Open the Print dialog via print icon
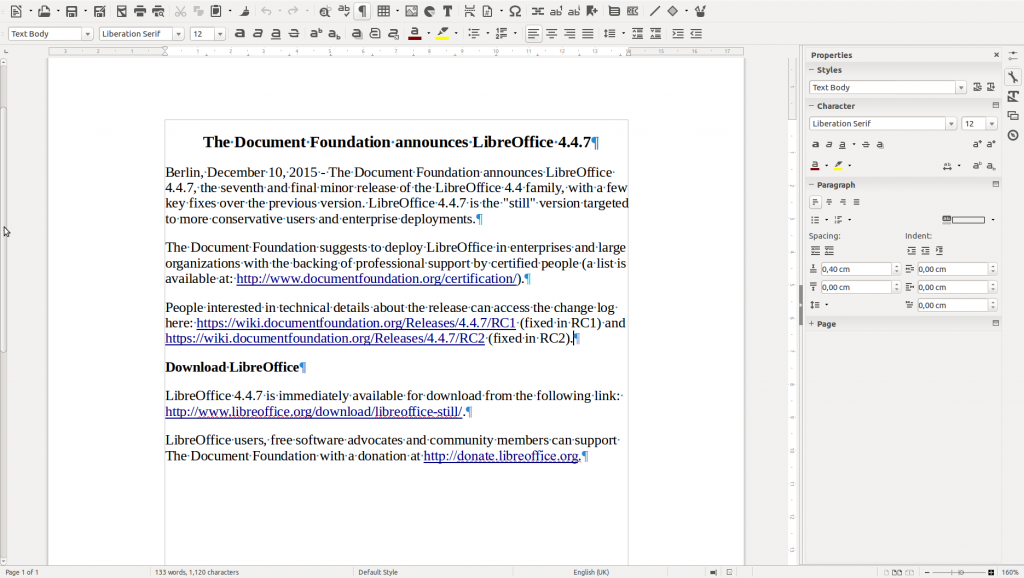 coord(140,11)
